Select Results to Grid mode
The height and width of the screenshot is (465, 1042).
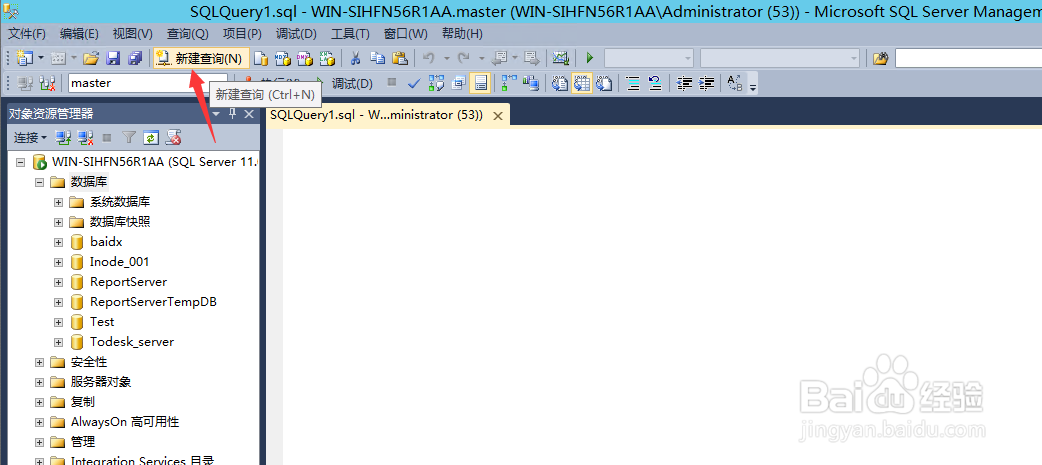[x=582, y=83]
